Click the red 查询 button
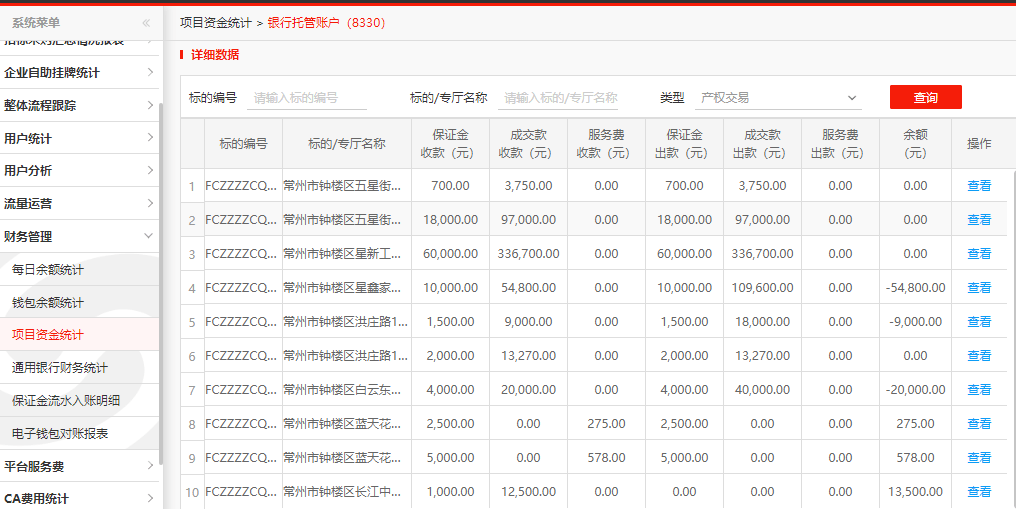 pyautogui.click(x=925, y=97)
